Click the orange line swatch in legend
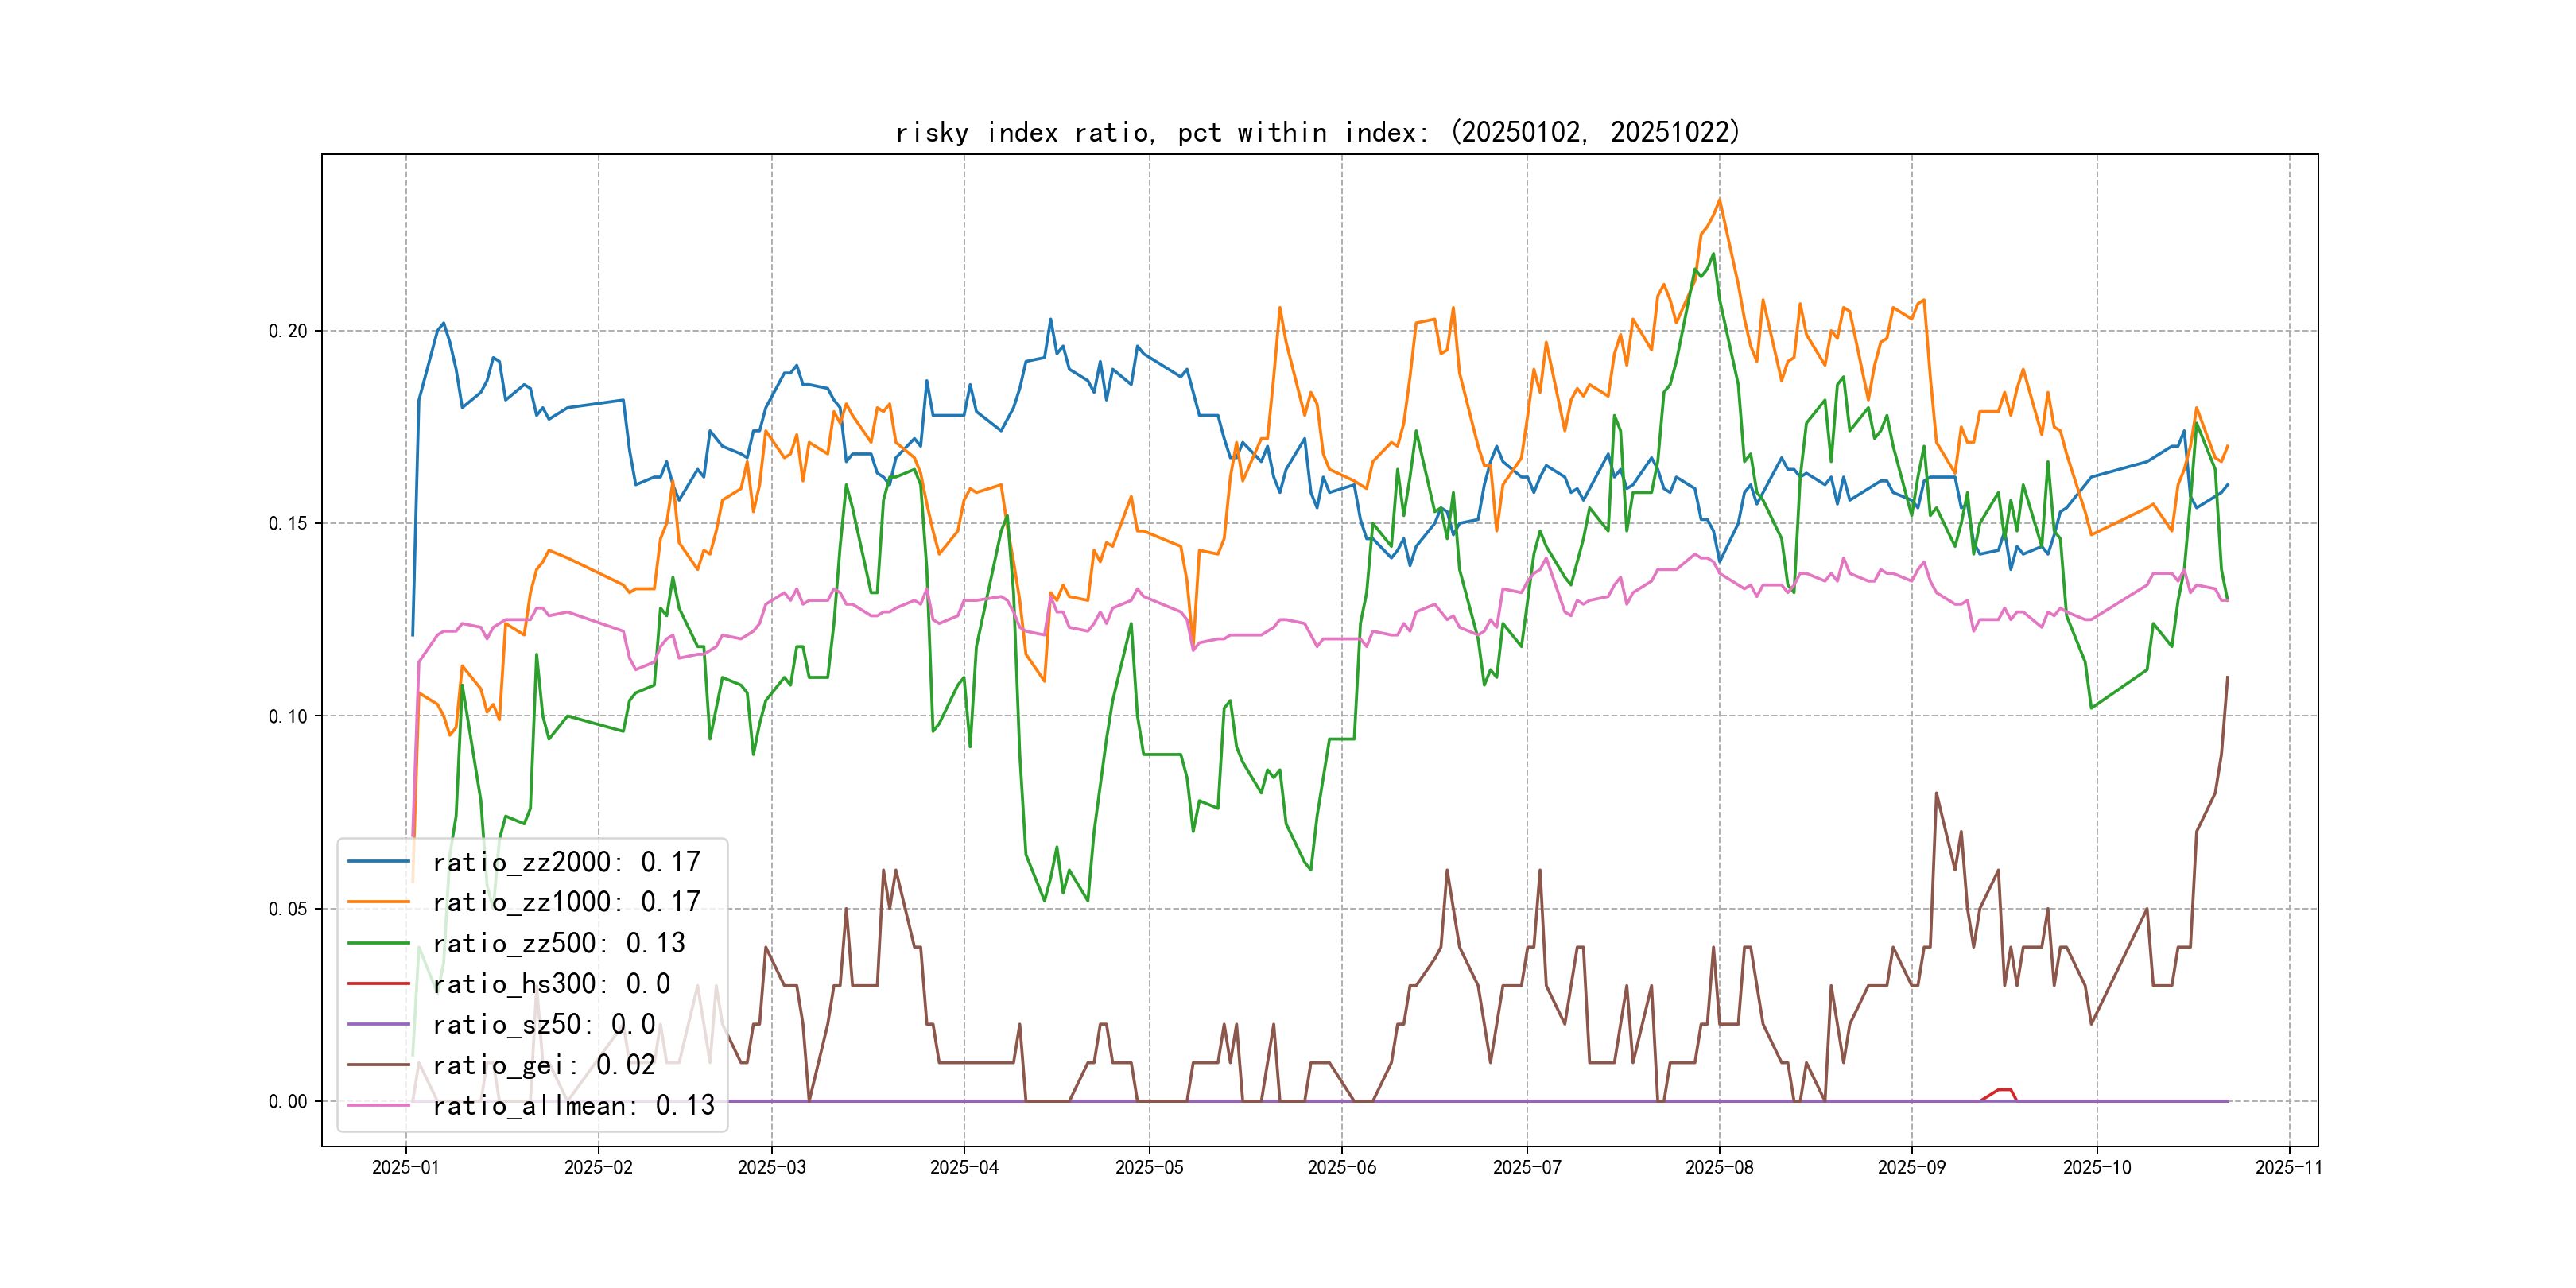2576x1288 pixels. pyautogui.click(x=379, y=902)
